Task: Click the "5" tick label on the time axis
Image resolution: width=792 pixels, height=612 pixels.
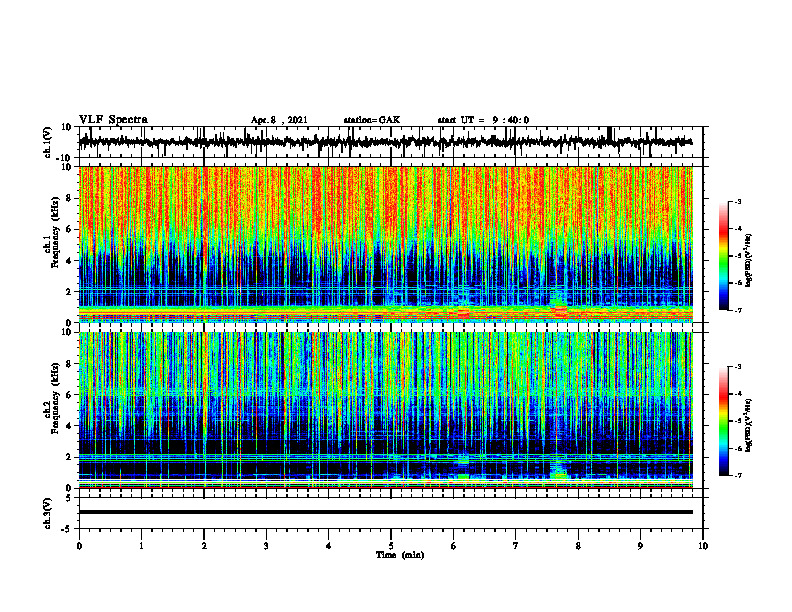Action: 391,546
